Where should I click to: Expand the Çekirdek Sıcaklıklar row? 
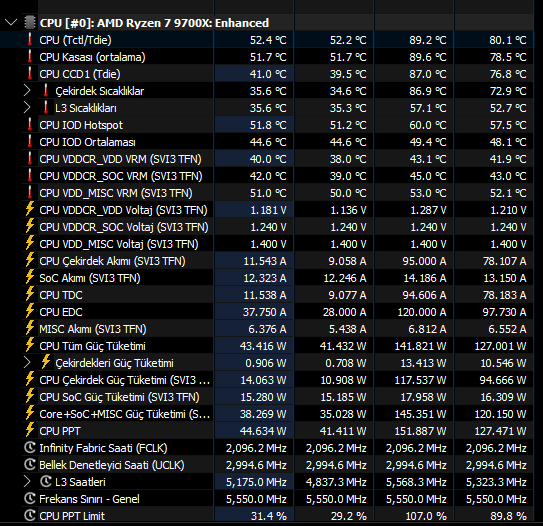coord(27,91)
